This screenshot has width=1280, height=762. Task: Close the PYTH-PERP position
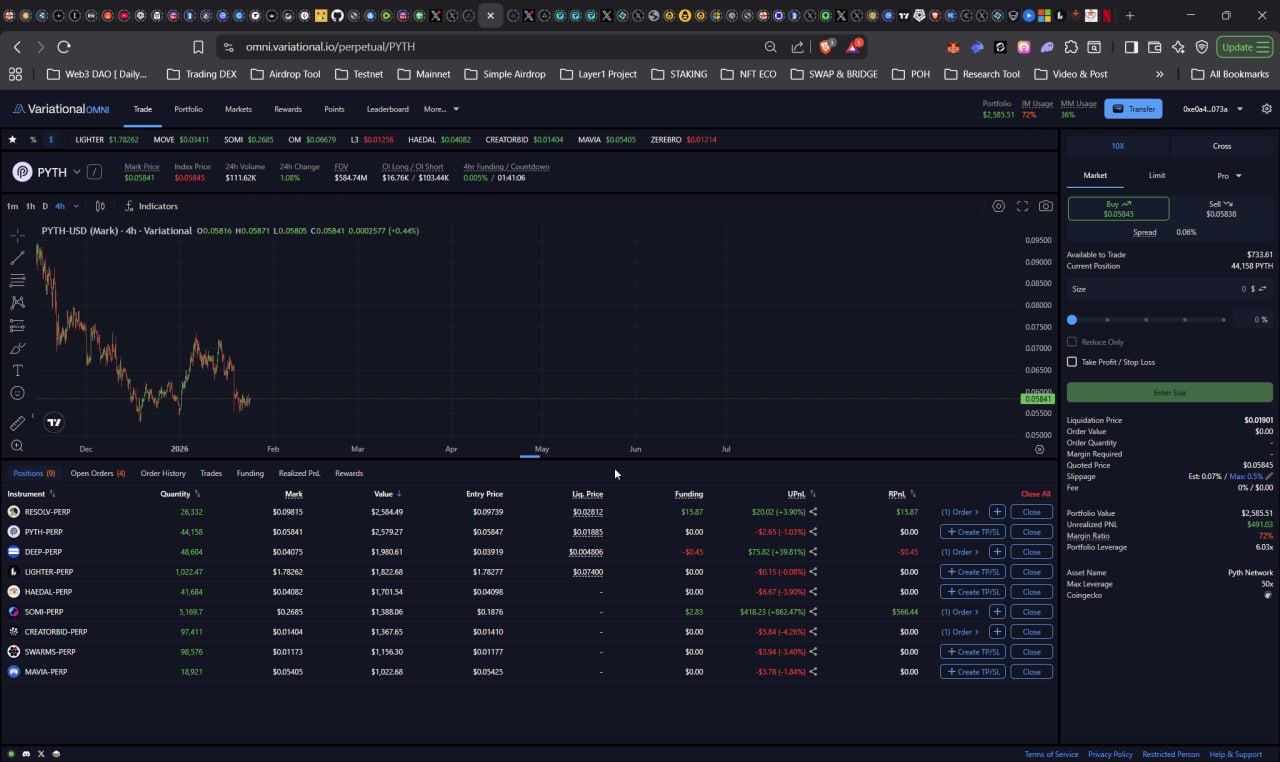coord(1031,532)
